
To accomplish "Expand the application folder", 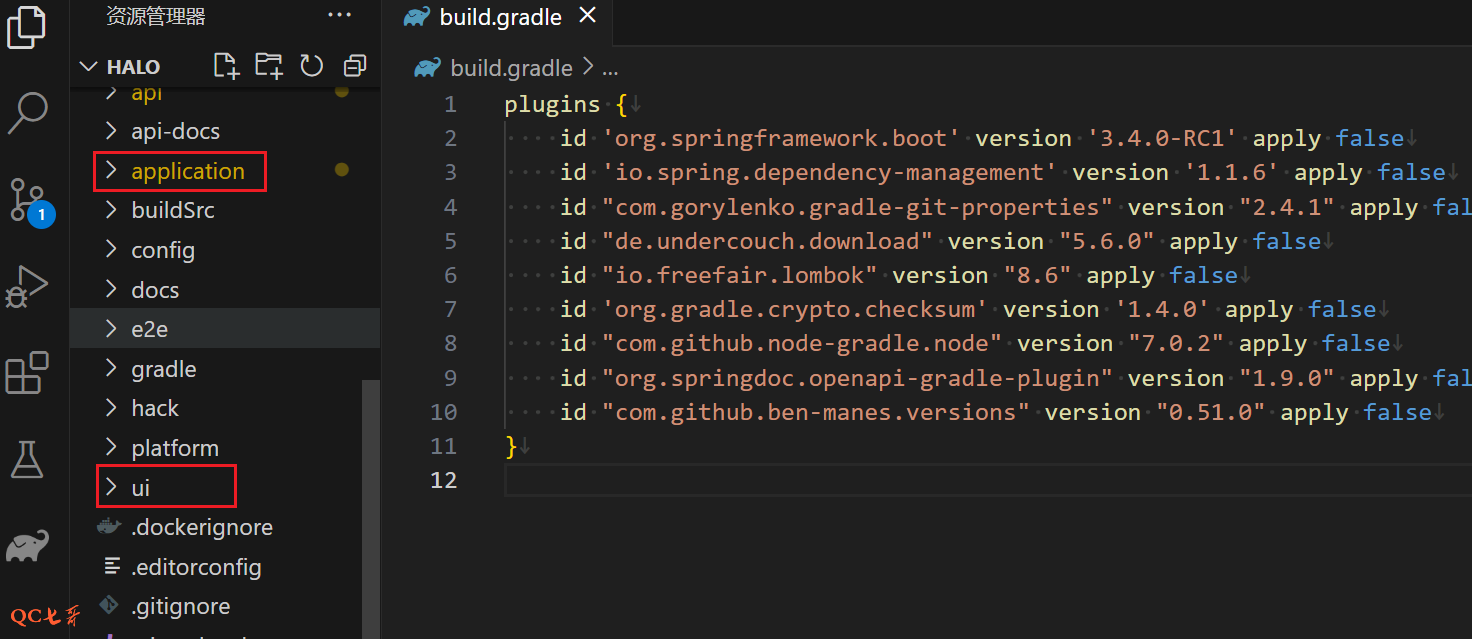I will [187, 171].
